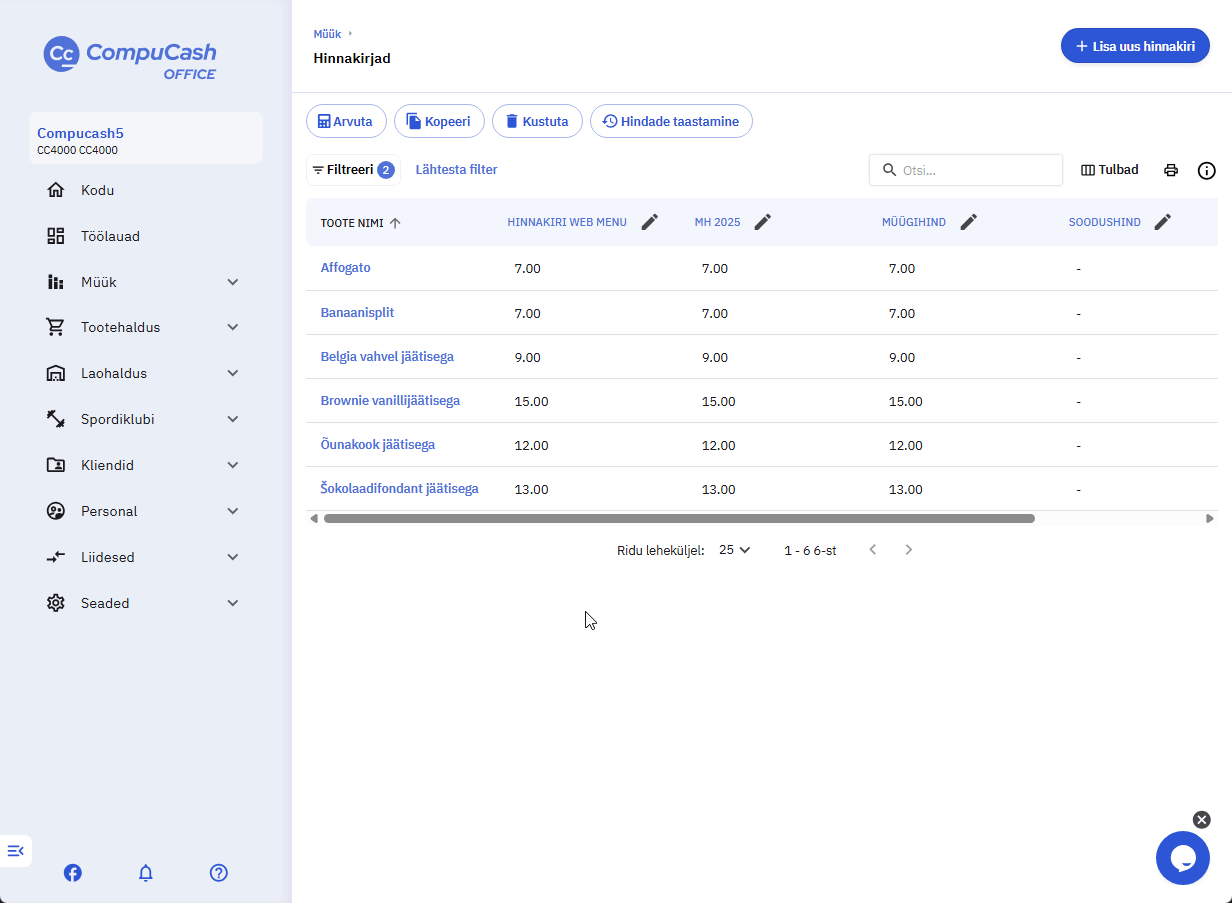Open the info icon next to print
1232x903 pixels.
click(1207, 170)
